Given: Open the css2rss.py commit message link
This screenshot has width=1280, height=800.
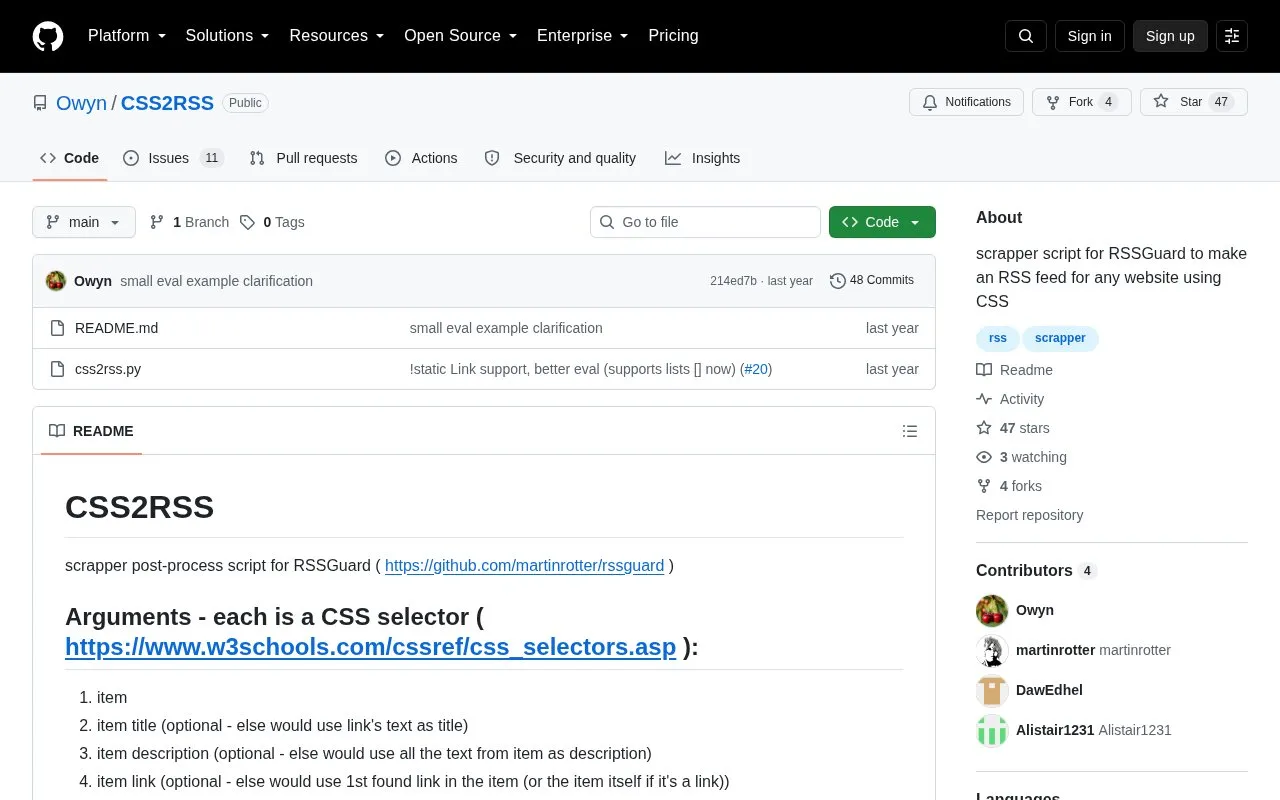Looking at the screenshot, I should (x=572, y=369).
